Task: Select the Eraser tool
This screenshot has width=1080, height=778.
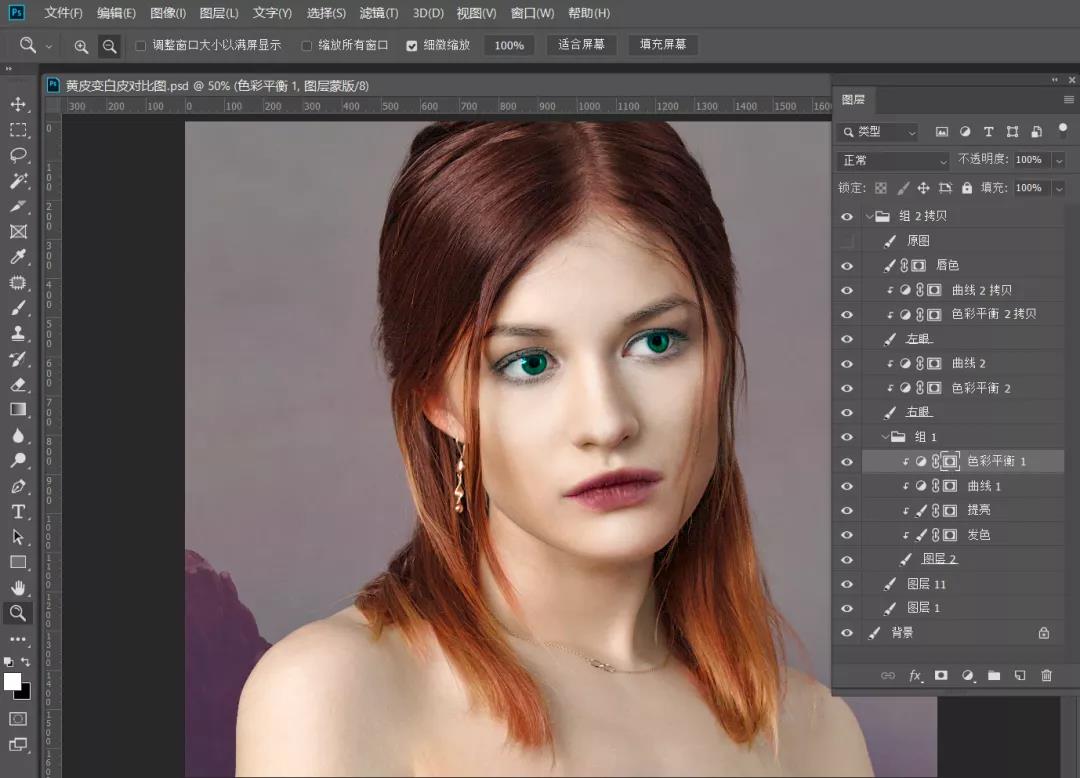Action: (x=18, y=384)
